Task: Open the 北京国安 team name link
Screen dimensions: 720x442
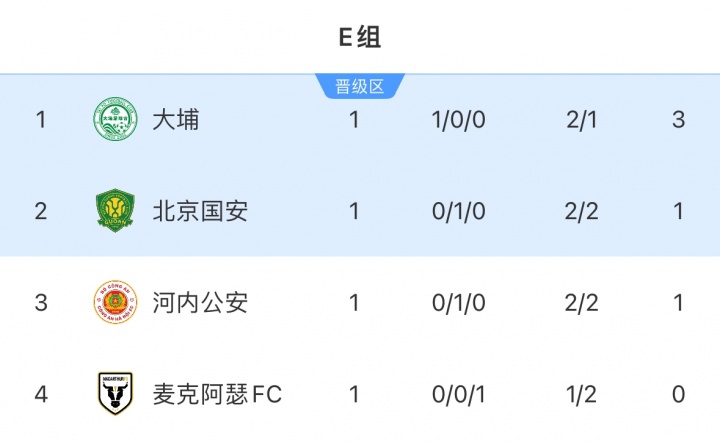Action: [200, 211]
